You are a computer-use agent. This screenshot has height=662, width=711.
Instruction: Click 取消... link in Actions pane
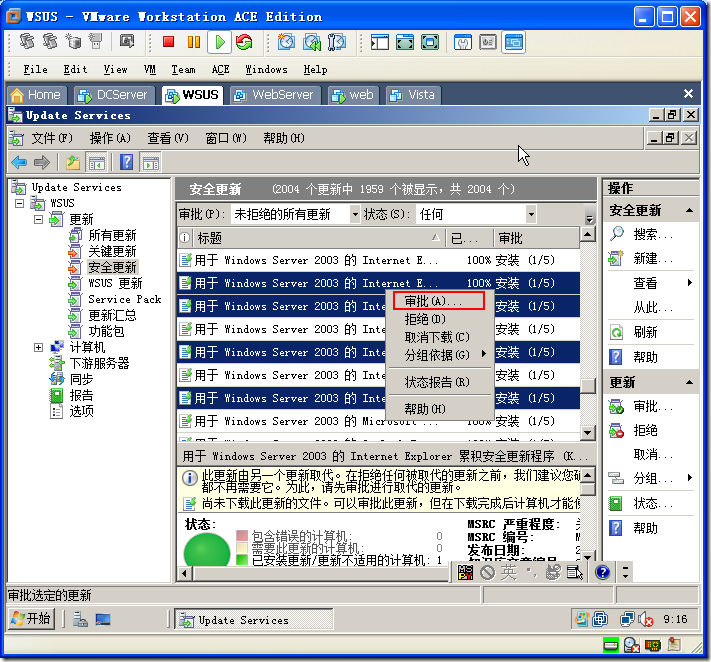click(x=653, y=454)
